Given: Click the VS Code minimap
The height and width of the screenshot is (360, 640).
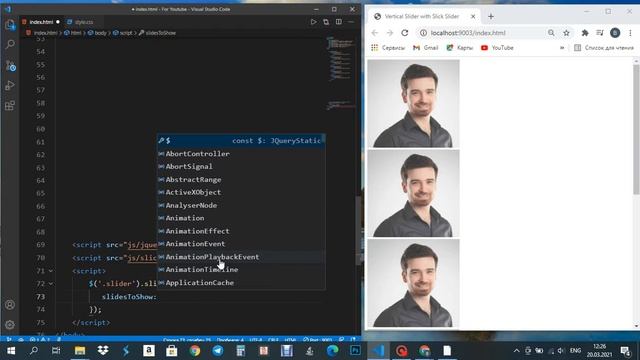Looking at the screenshot, I should [340, 73].
